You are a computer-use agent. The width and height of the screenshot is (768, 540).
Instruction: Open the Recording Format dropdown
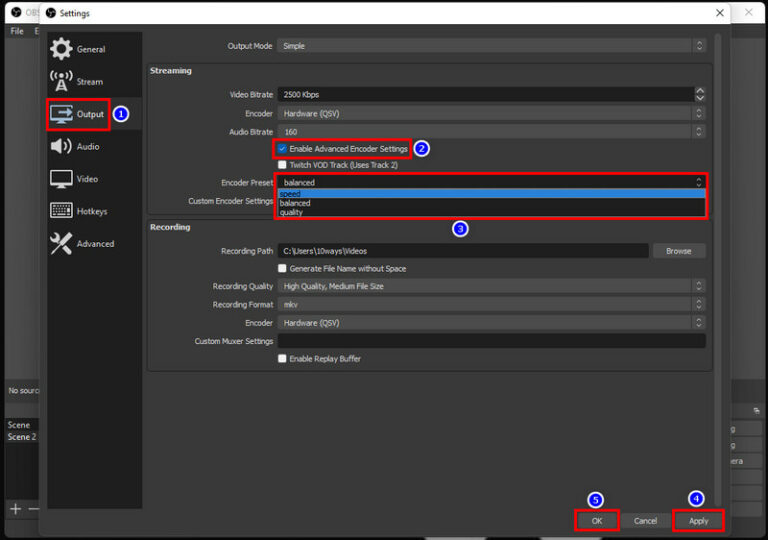click(x=491, y=304)
